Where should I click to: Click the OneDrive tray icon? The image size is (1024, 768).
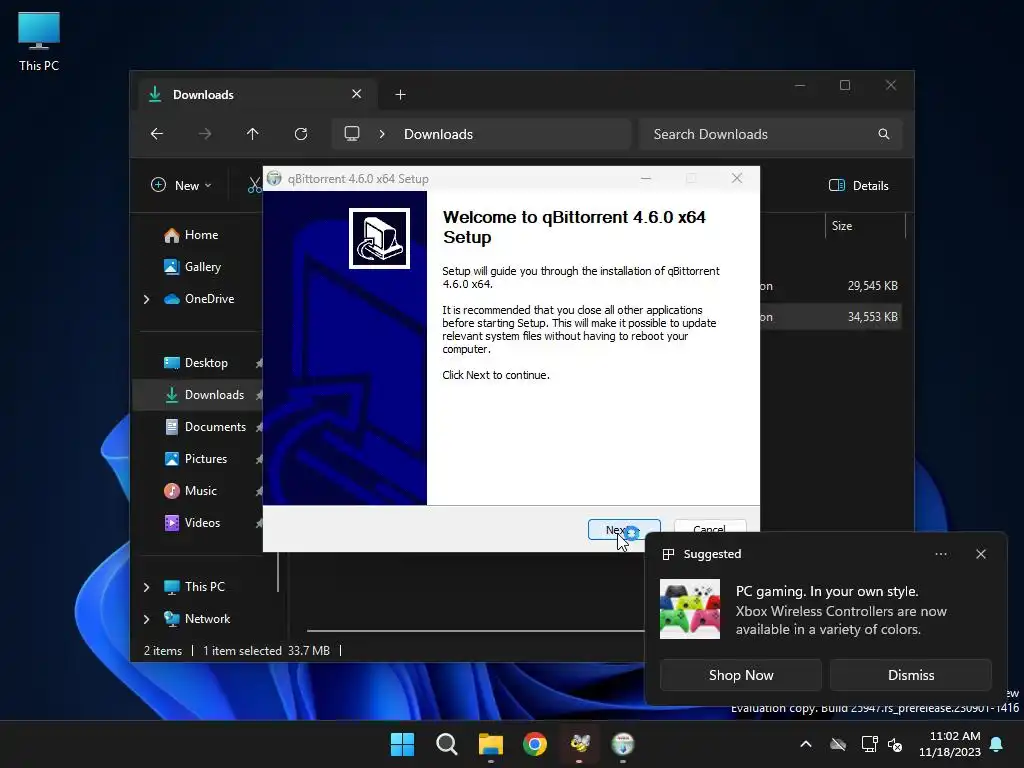[838, 744]
